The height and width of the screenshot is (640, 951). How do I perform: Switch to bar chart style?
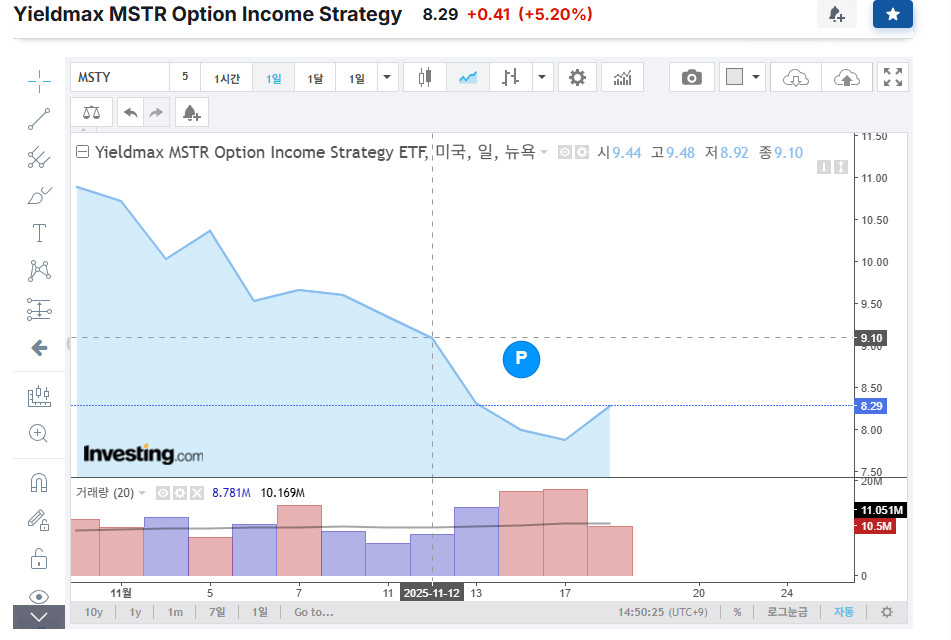coord(511,78)
